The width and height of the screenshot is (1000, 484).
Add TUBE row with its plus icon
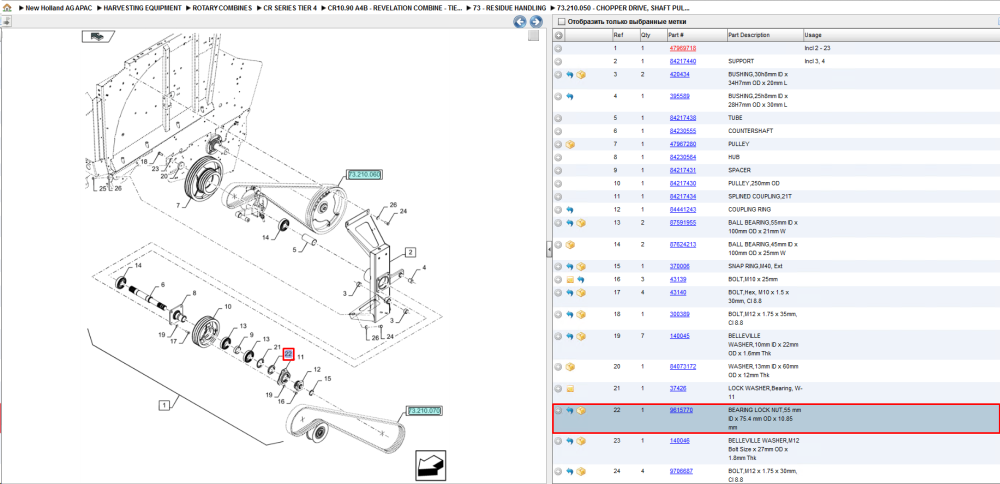(558, 118)
